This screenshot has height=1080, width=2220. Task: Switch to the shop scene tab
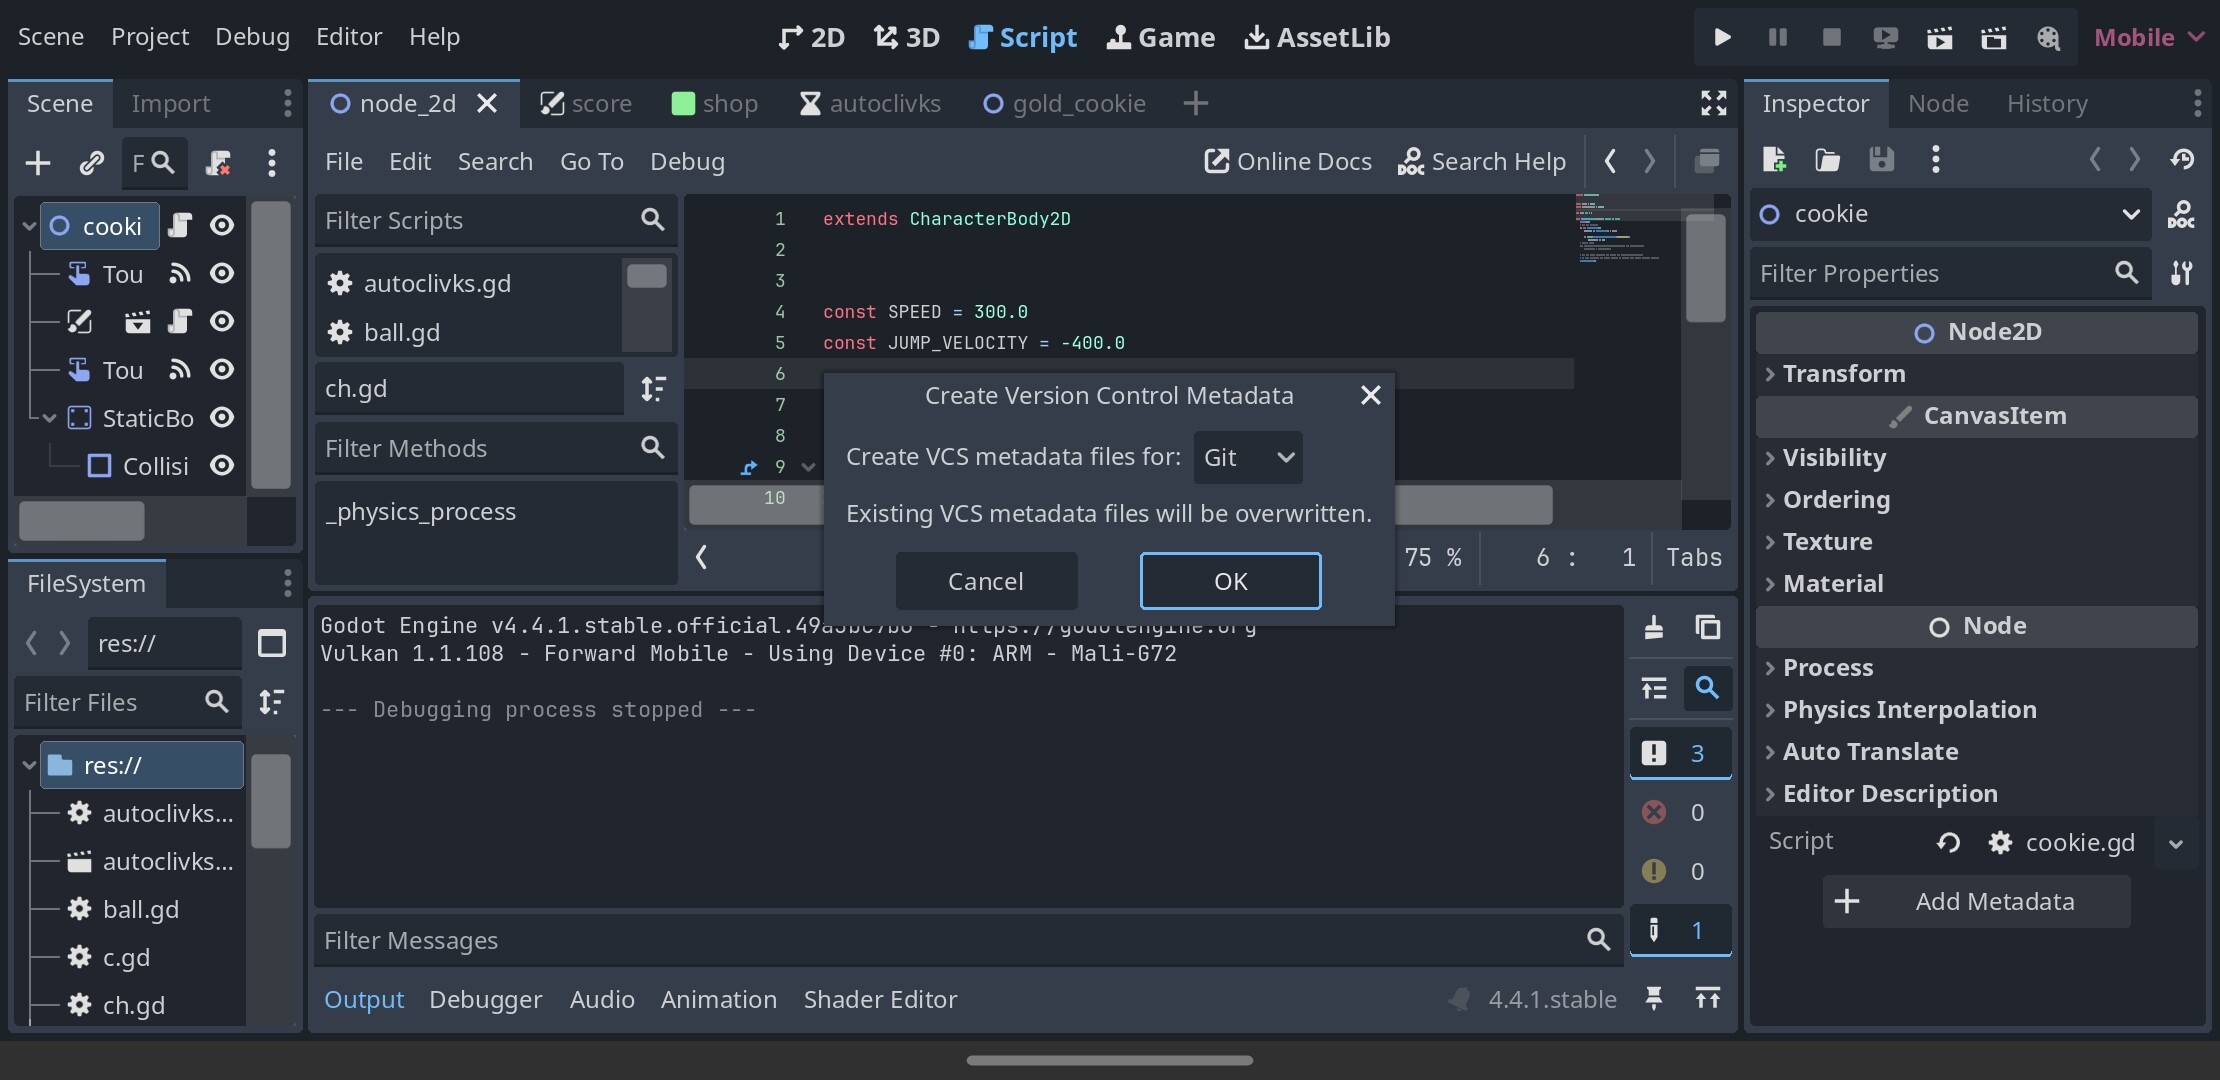tap(714, 104)
